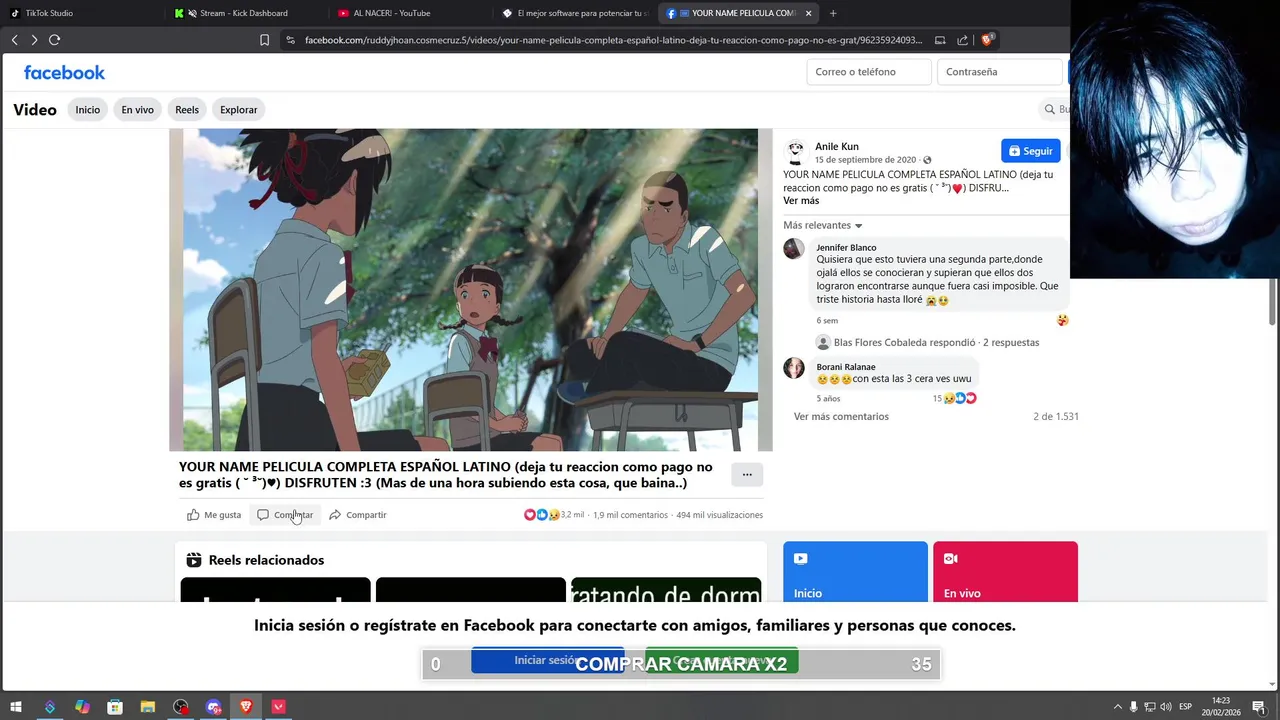Click the Brave browser taskbar icon
Image resolution: width=1280 pixels, height=720 pixels.
click(246, 707)
